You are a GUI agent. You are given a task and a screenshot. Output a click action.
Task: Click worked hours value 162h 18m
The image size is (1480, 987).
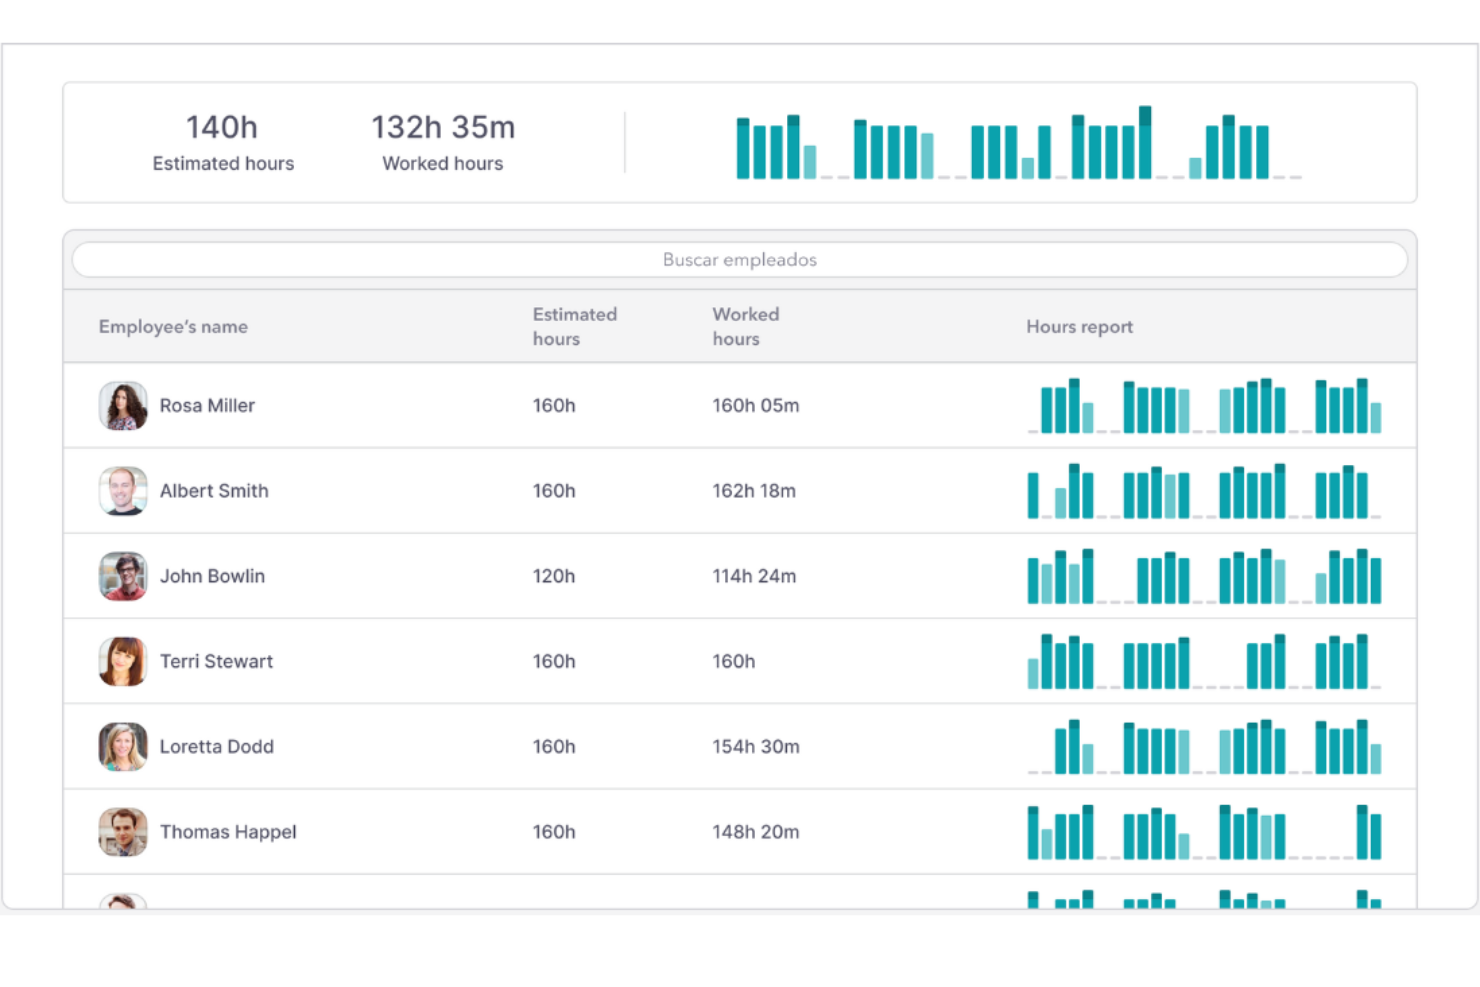[754, 491]
